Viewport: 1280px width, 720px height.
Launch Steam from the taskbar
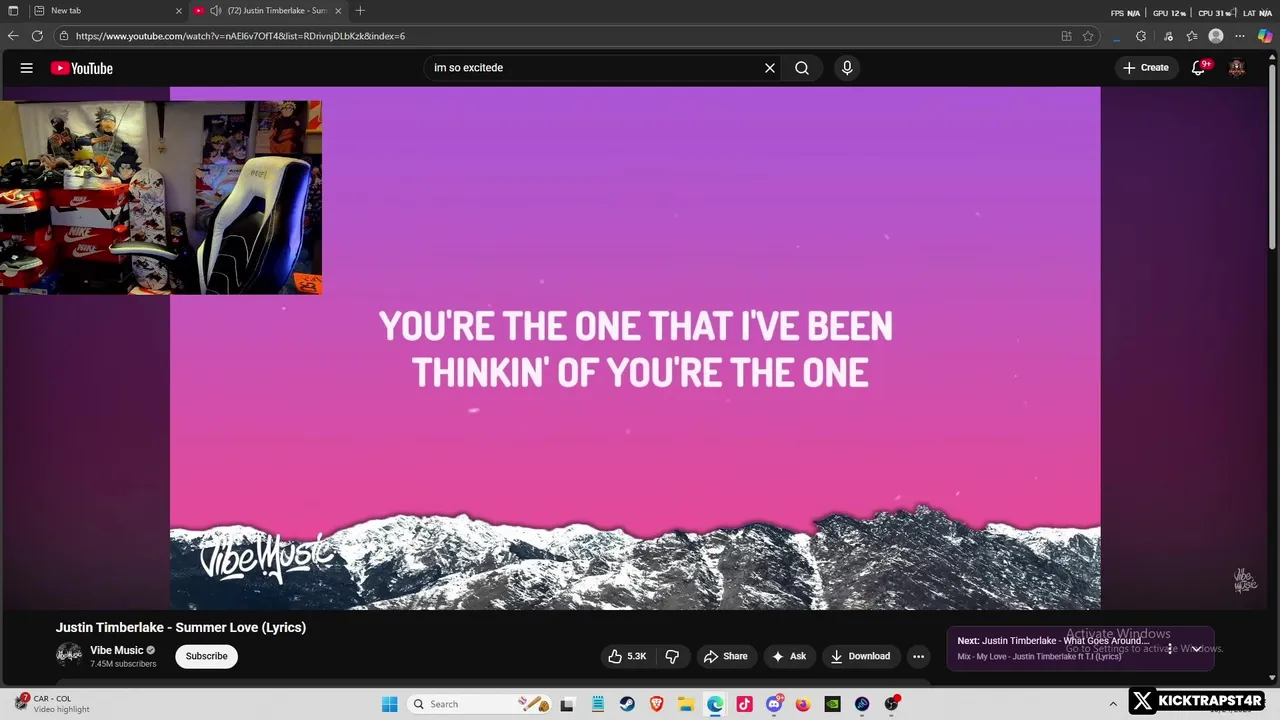[x=627, y=704]
